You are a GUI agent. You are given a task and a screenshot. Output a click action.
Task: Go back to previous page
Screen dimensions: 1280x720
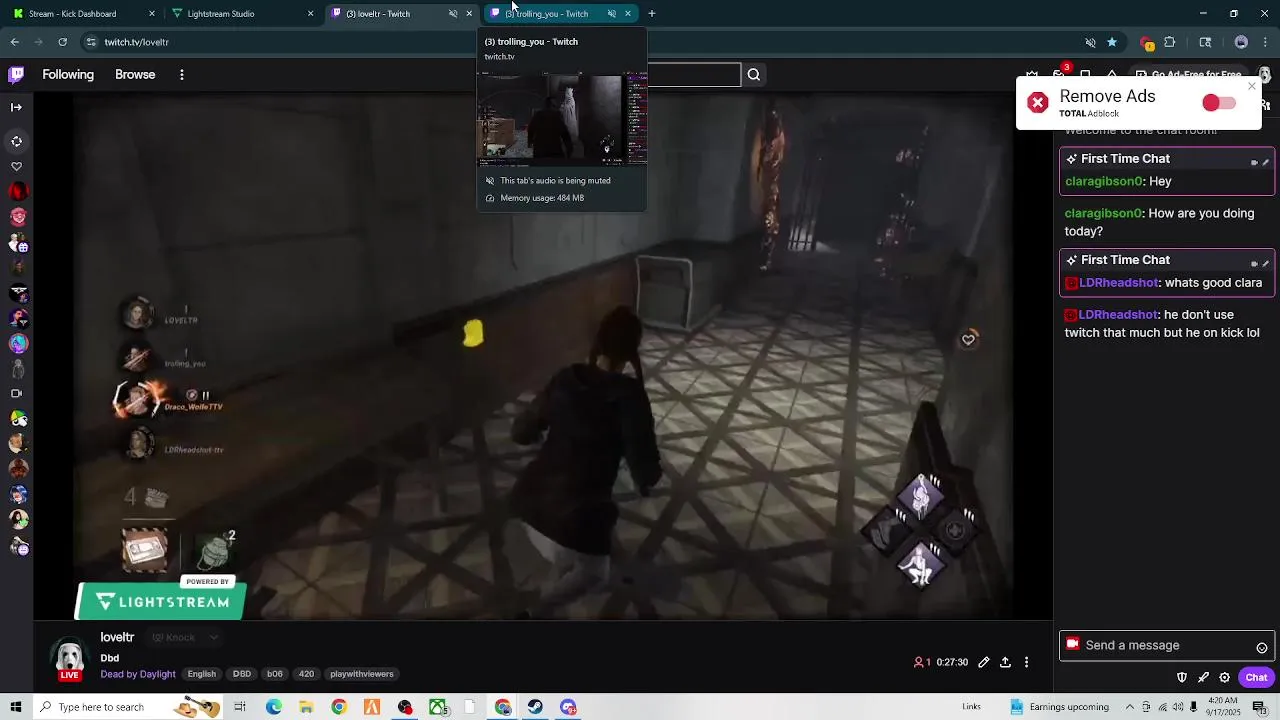coord(14,42)
